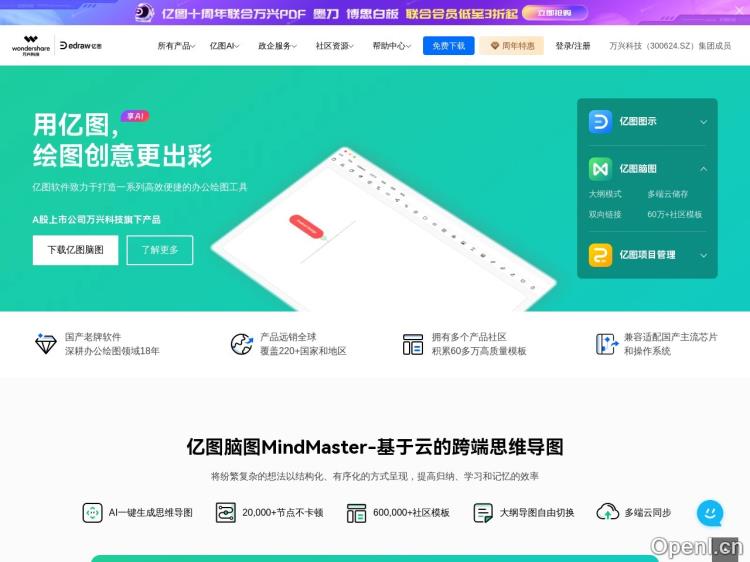Click the 下载亿图脑图 button
The width and height of the screenshot is (750, 562).
76,250
